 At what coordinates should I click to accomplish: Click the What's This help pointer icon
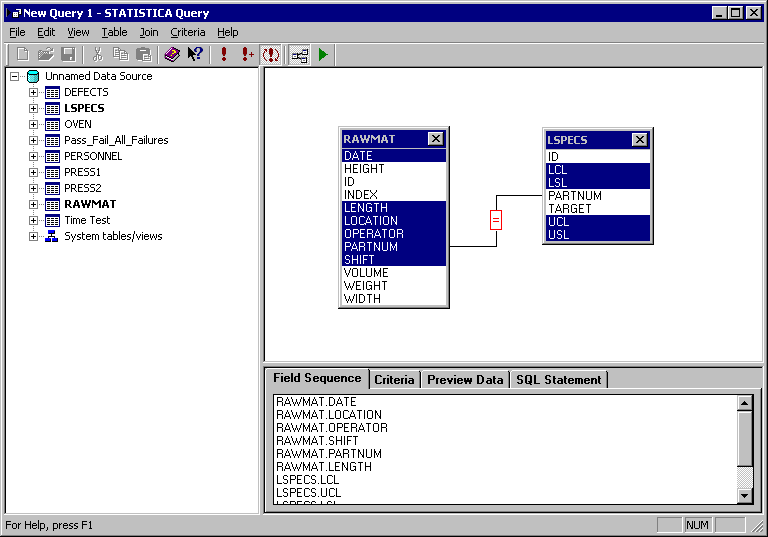[x=195, y=55]
